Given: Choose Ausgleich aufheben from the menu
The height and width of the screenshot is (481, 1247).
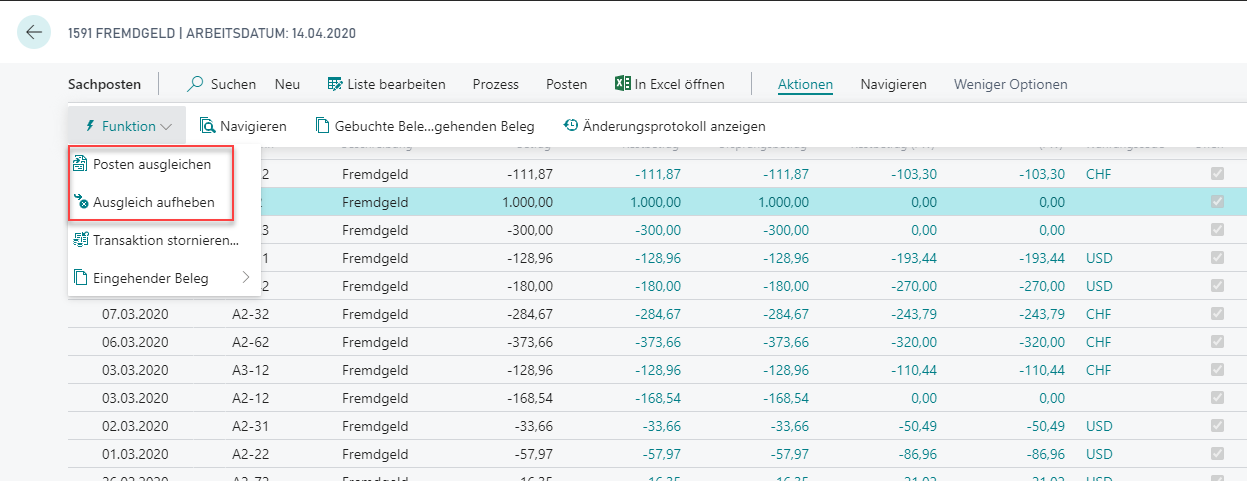Looking at the screenshot, I should pyautogui.click(x=153, y=202).
